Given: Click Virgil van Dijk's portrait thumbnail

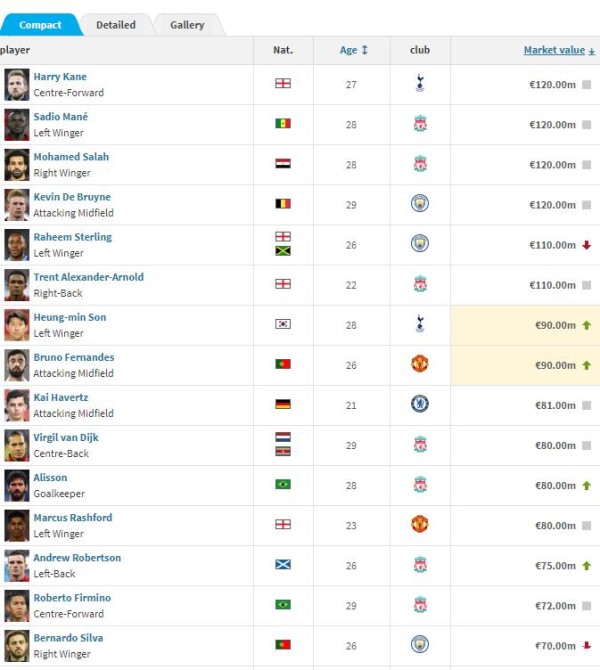Looking at the screenshot, I should [16, 445].
